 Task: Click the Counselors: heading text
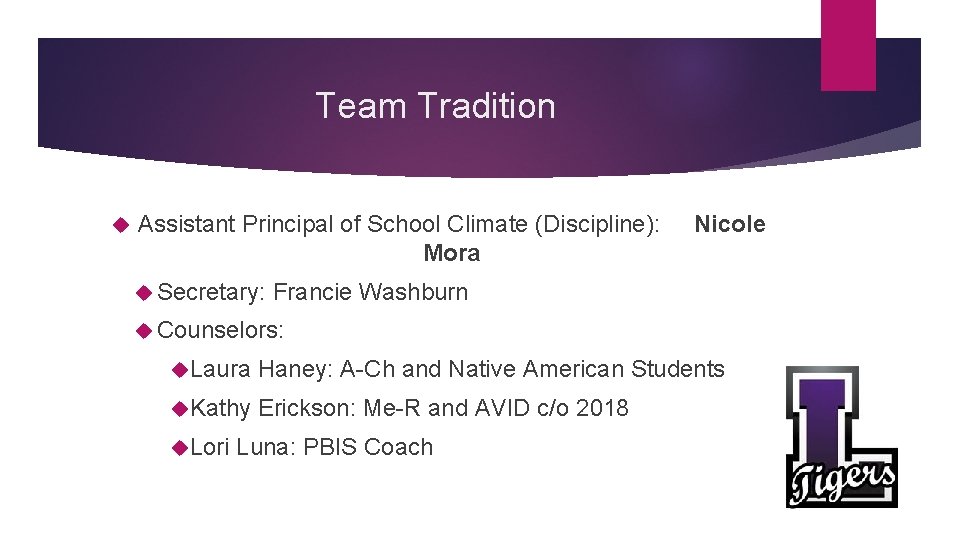(221, 328)
